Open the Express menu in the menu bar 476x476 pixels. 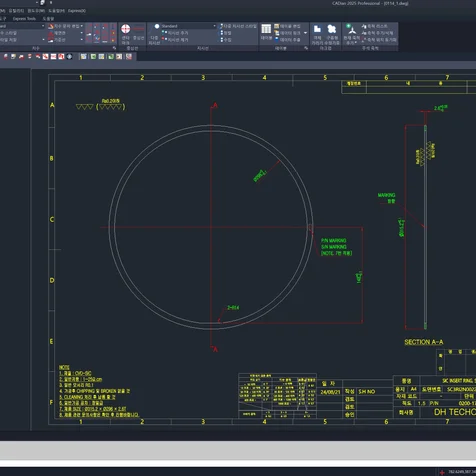point(77,11)
